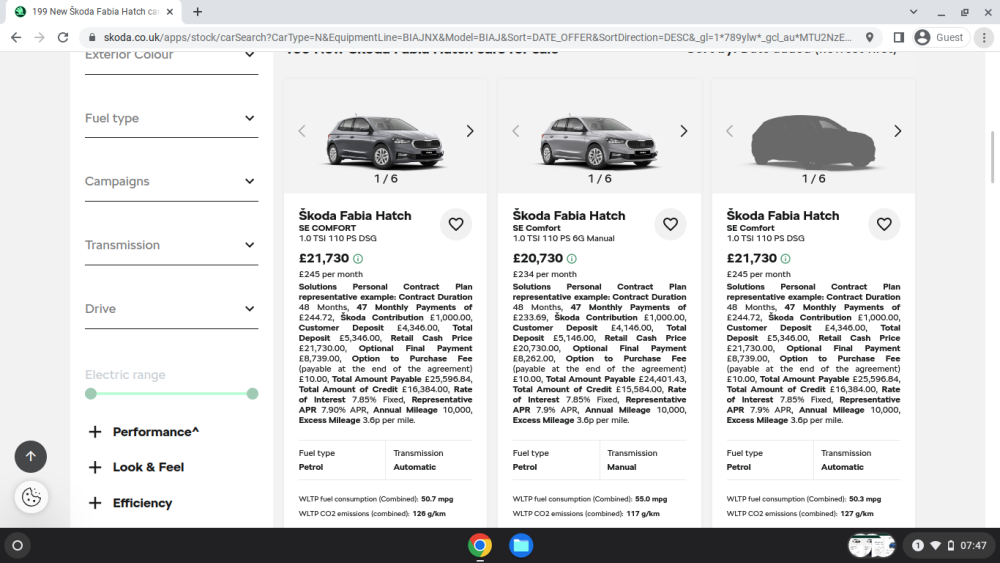Click Electric range slider left handle
Image resolution: width=1000 pixels, height=563 pixels.
91,393
